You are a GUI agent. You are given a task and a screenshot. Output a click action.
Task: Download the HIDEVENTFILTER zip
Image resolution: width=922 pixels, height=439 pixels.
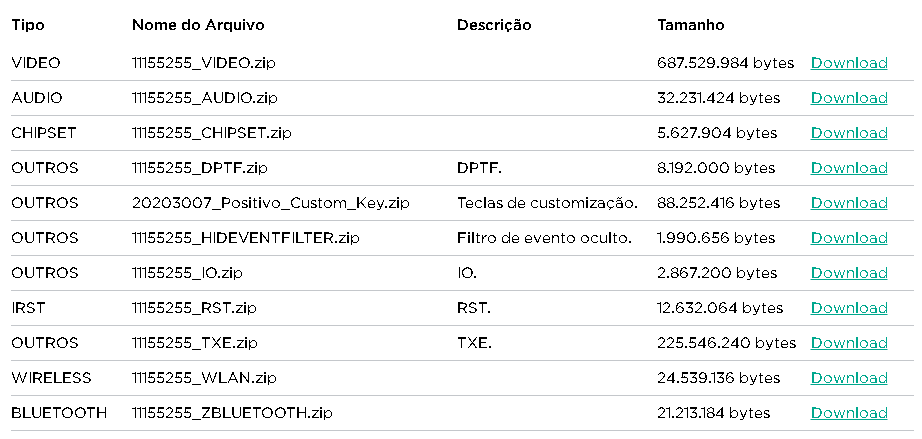pyautogui.click(x=849, y=238)
